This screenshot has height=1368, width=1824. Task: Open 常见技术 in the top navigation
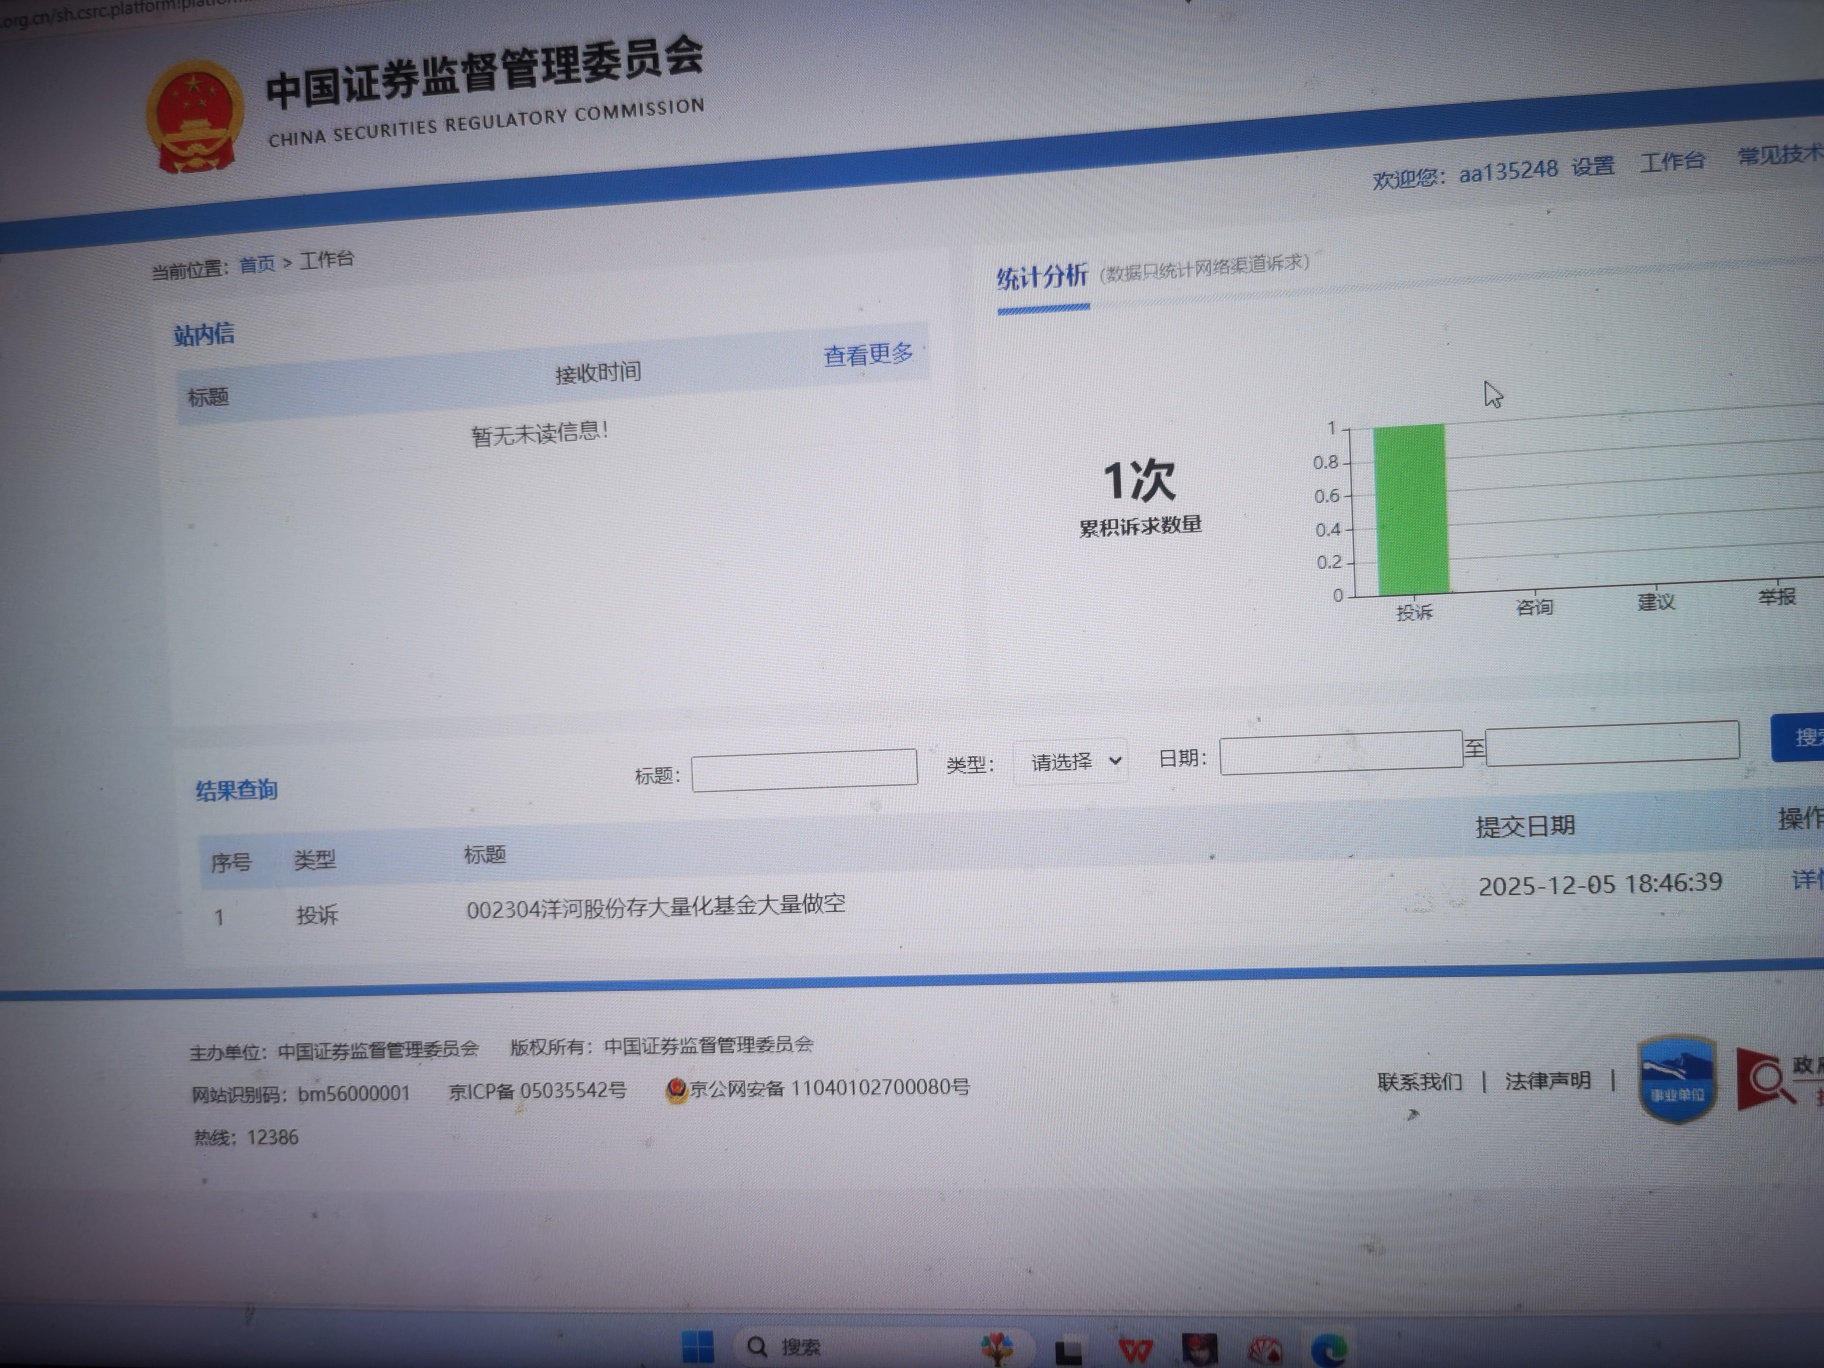point(1781,154)
